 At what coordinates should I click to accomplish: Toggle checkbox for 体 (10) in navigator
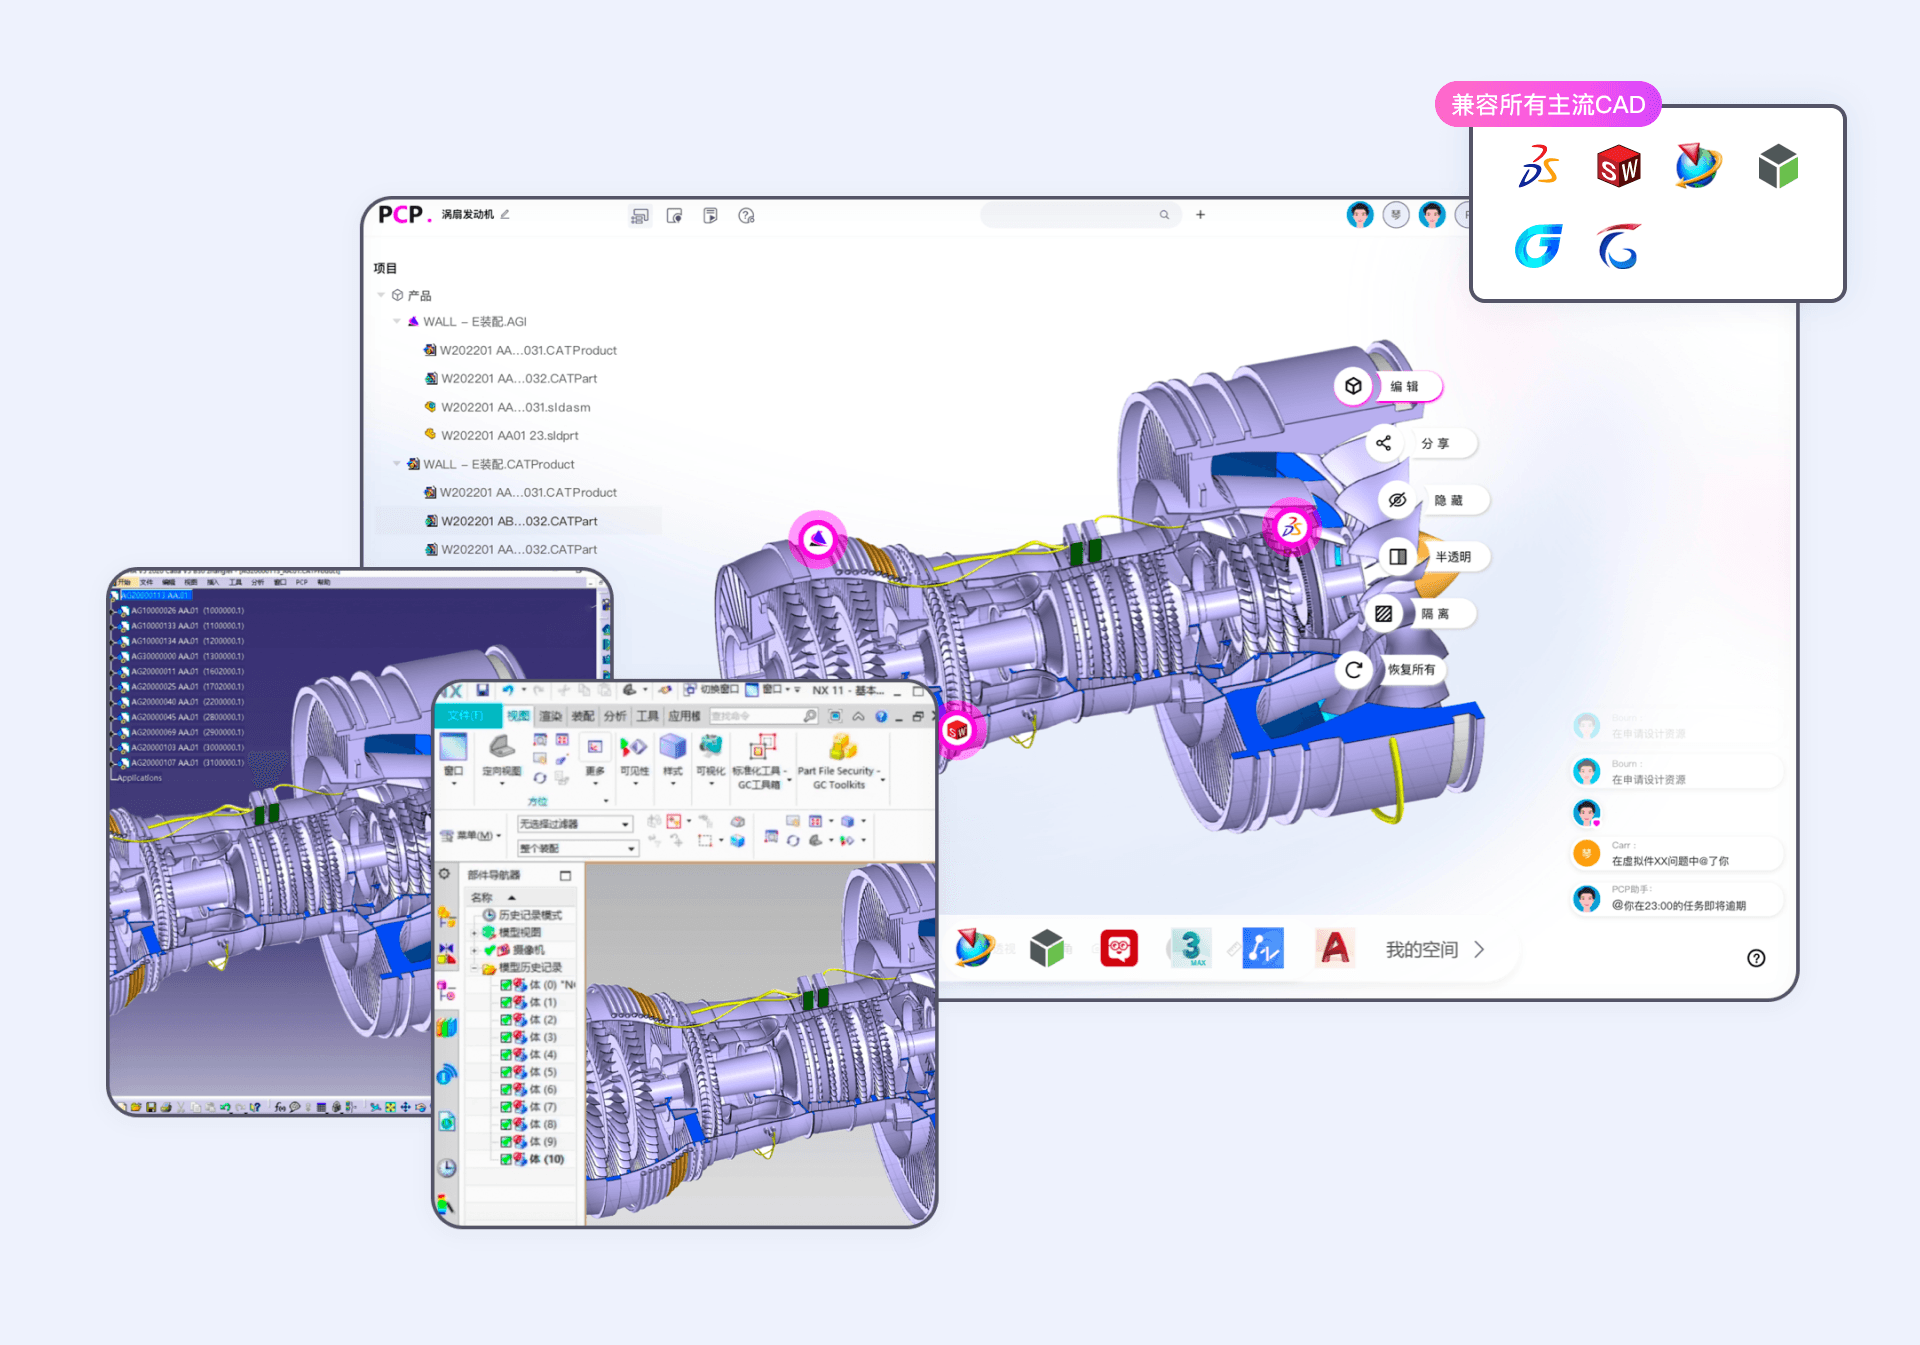506,1159
